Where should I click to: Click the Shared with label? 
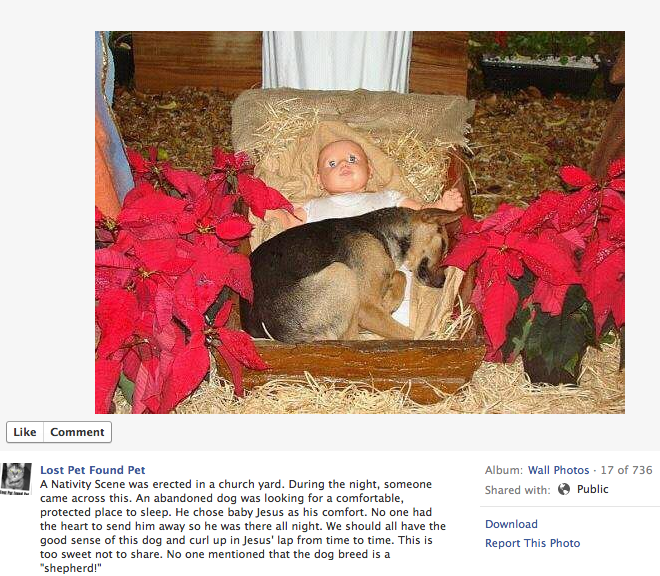tap(517, 490)
